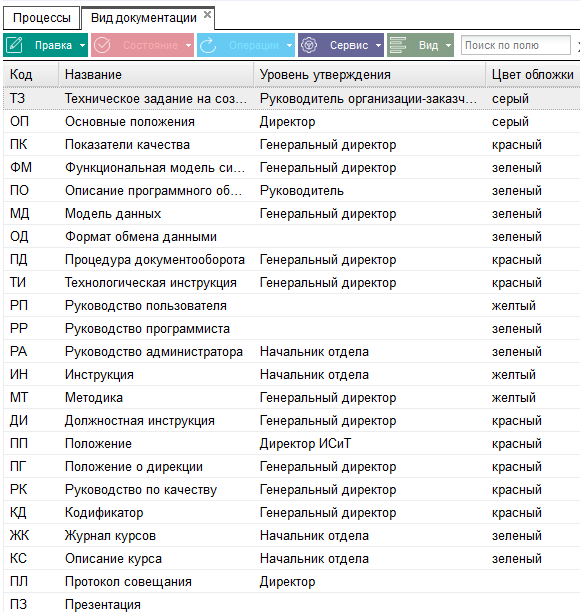
Task: Select the Модель данных row
Action: [x=292, y=213]
